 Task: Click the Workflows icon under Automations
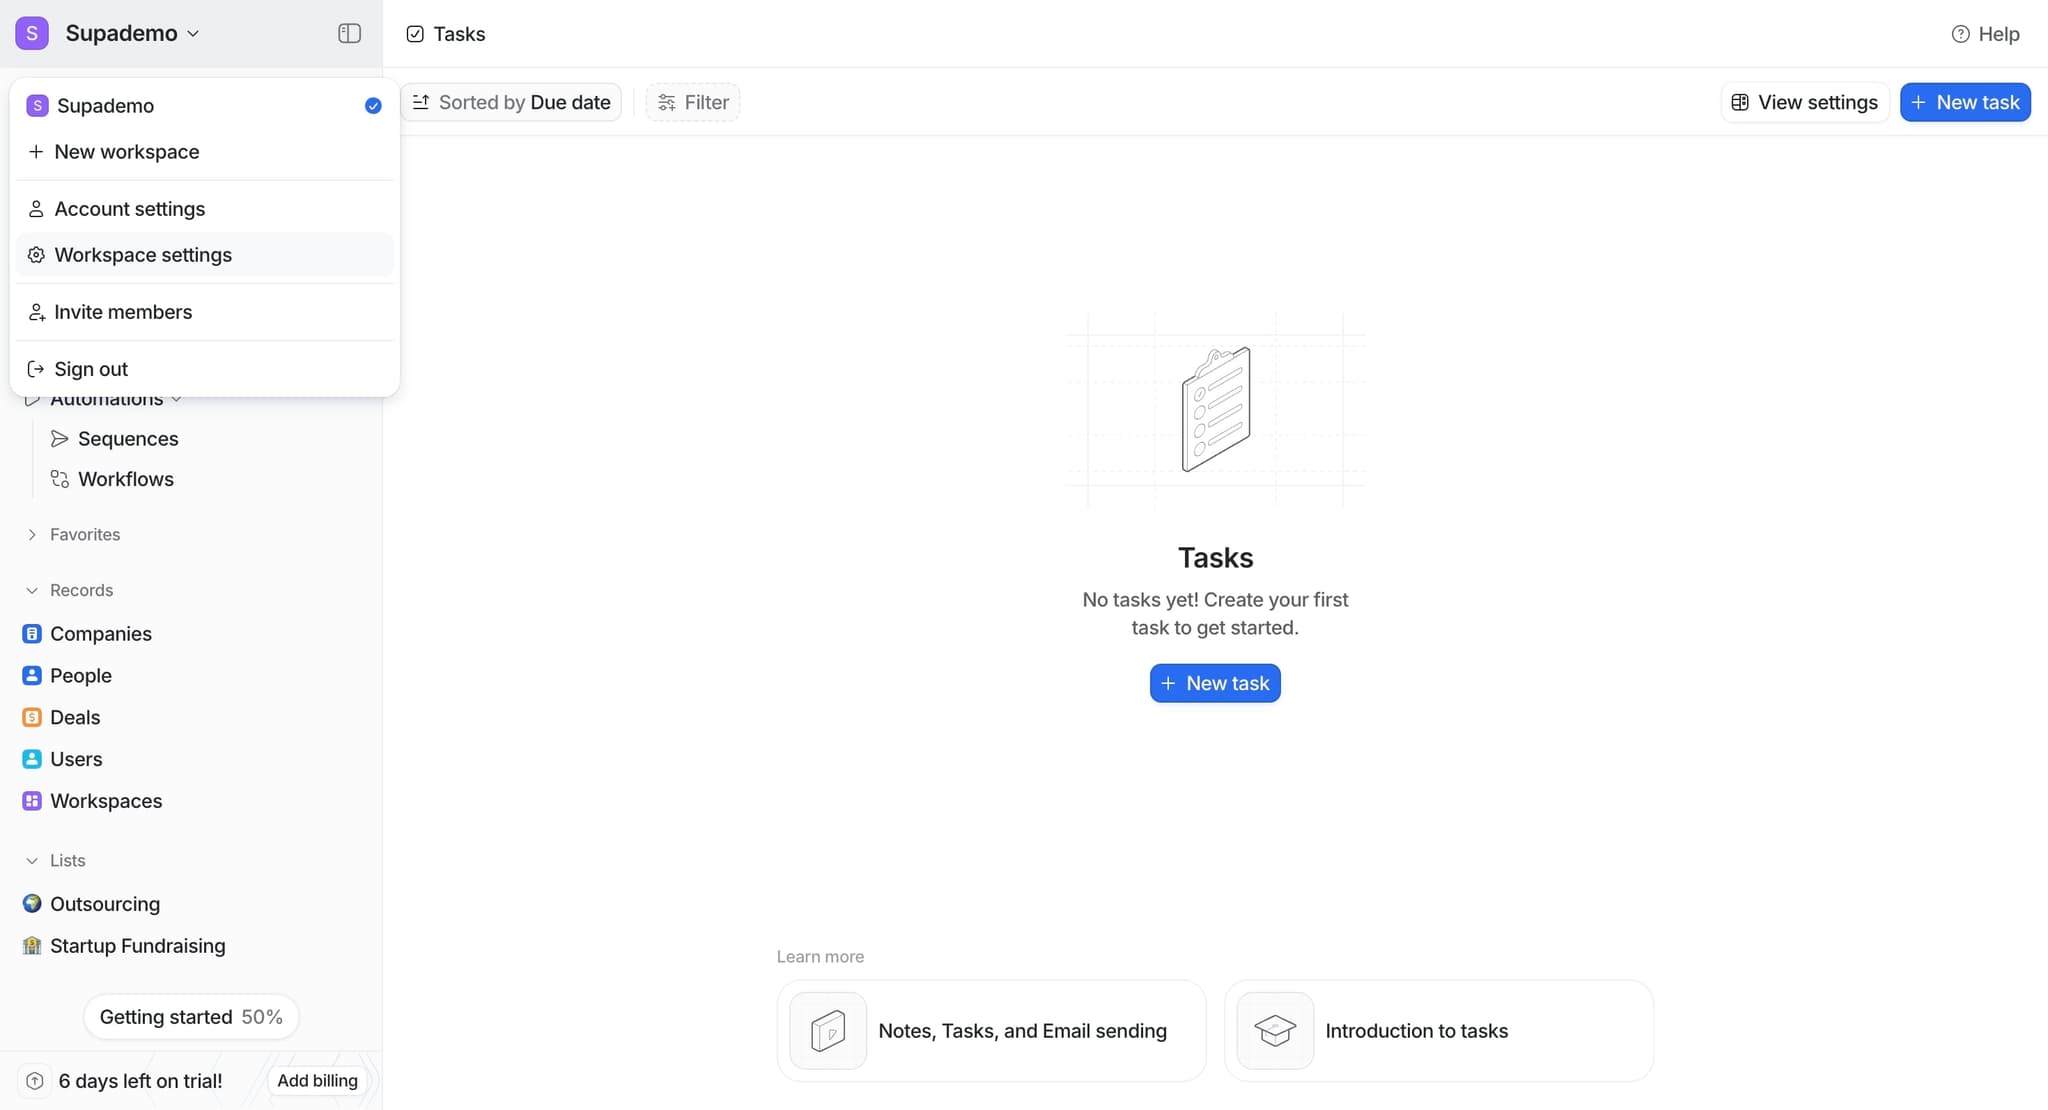(x=60, y=479)
